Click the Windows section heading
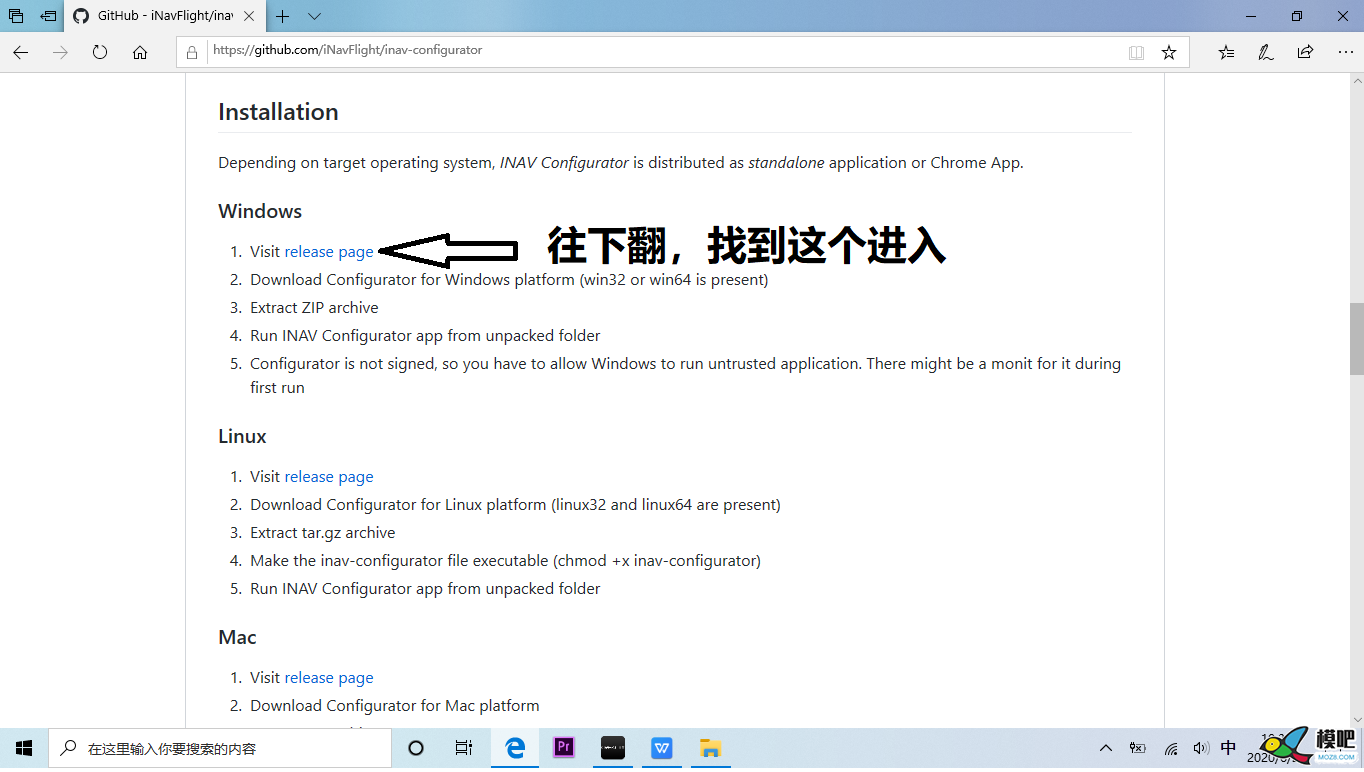This screenshot has width=1364, height=772. click(x=260, y=211)
